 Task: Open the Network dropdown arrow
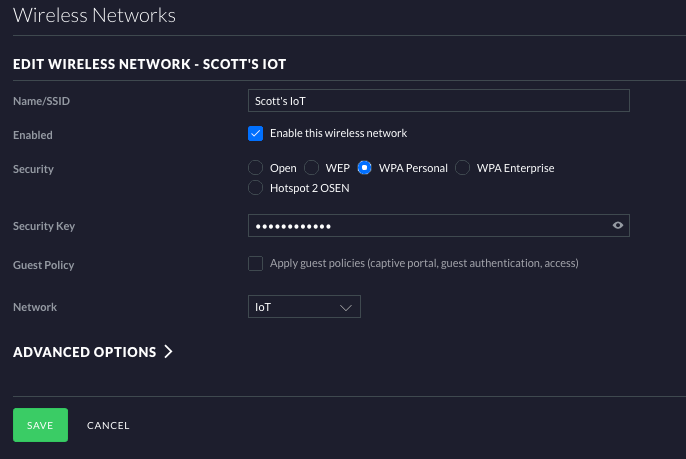pyautogui.click(x=346, y=308)
